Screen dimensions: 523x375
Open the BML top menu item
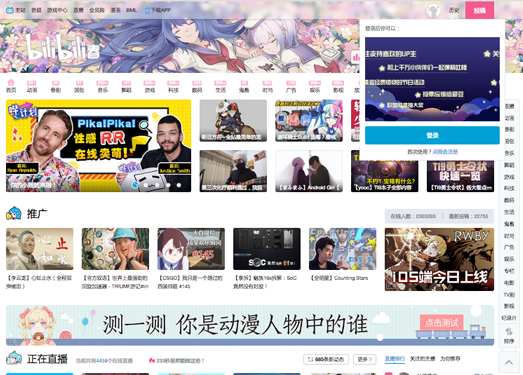(131, 10)
